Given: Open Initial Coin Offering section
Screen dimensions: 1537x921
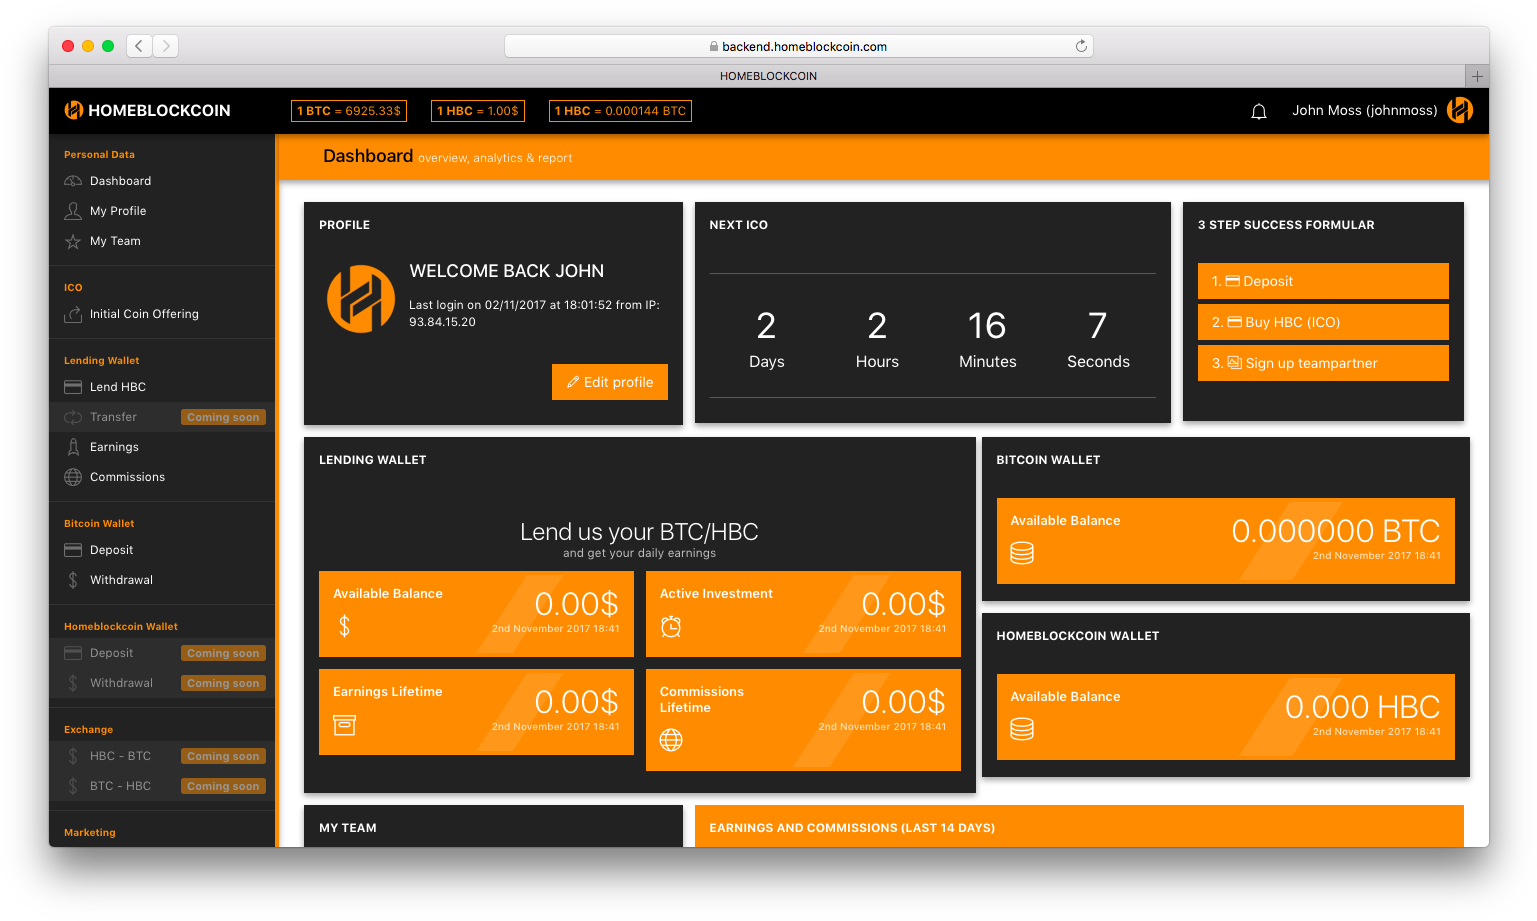Looking at the screenshot, I should point(131,313).
